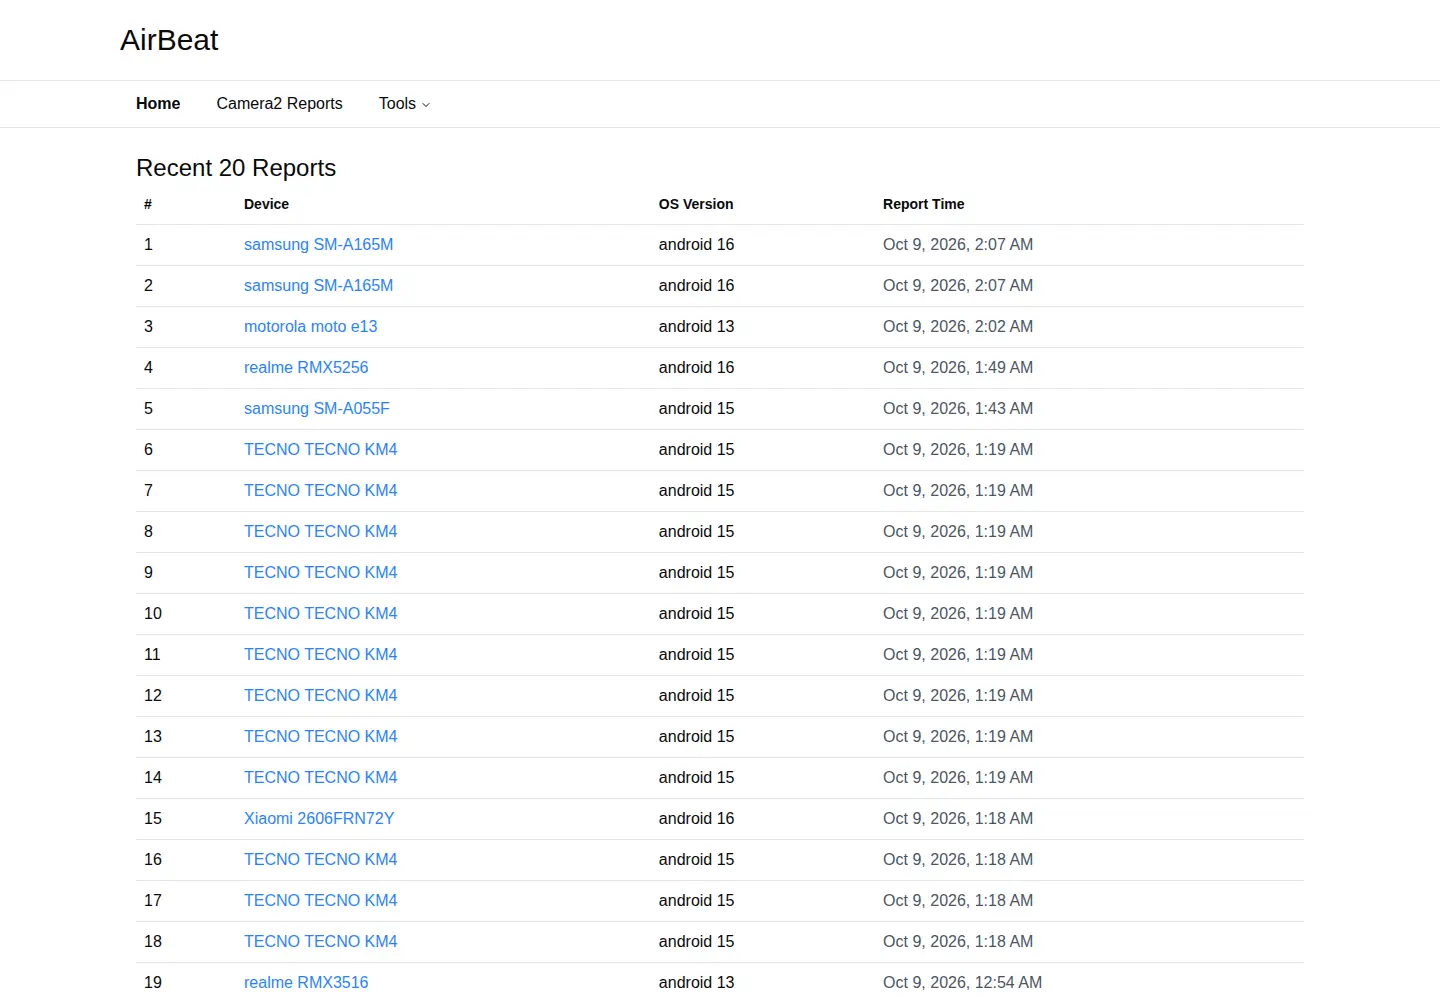Open TECNO TECNO KM4 report in row 11

pos(321,655)
